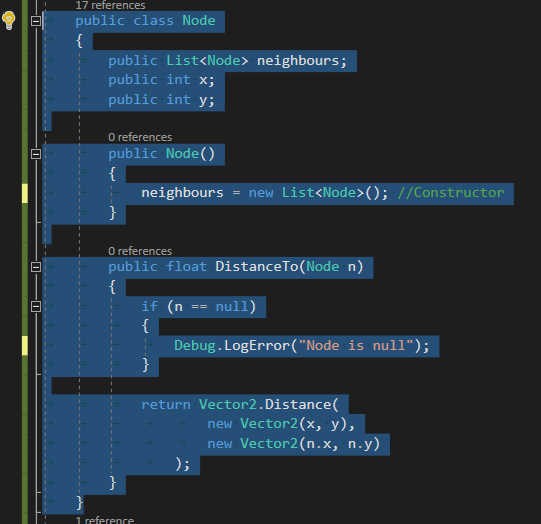This screenshot has width=541, height=524.
Task: Click the lightbulb quick actions icon
Action: pyautogui.click(x=9, y=20)
